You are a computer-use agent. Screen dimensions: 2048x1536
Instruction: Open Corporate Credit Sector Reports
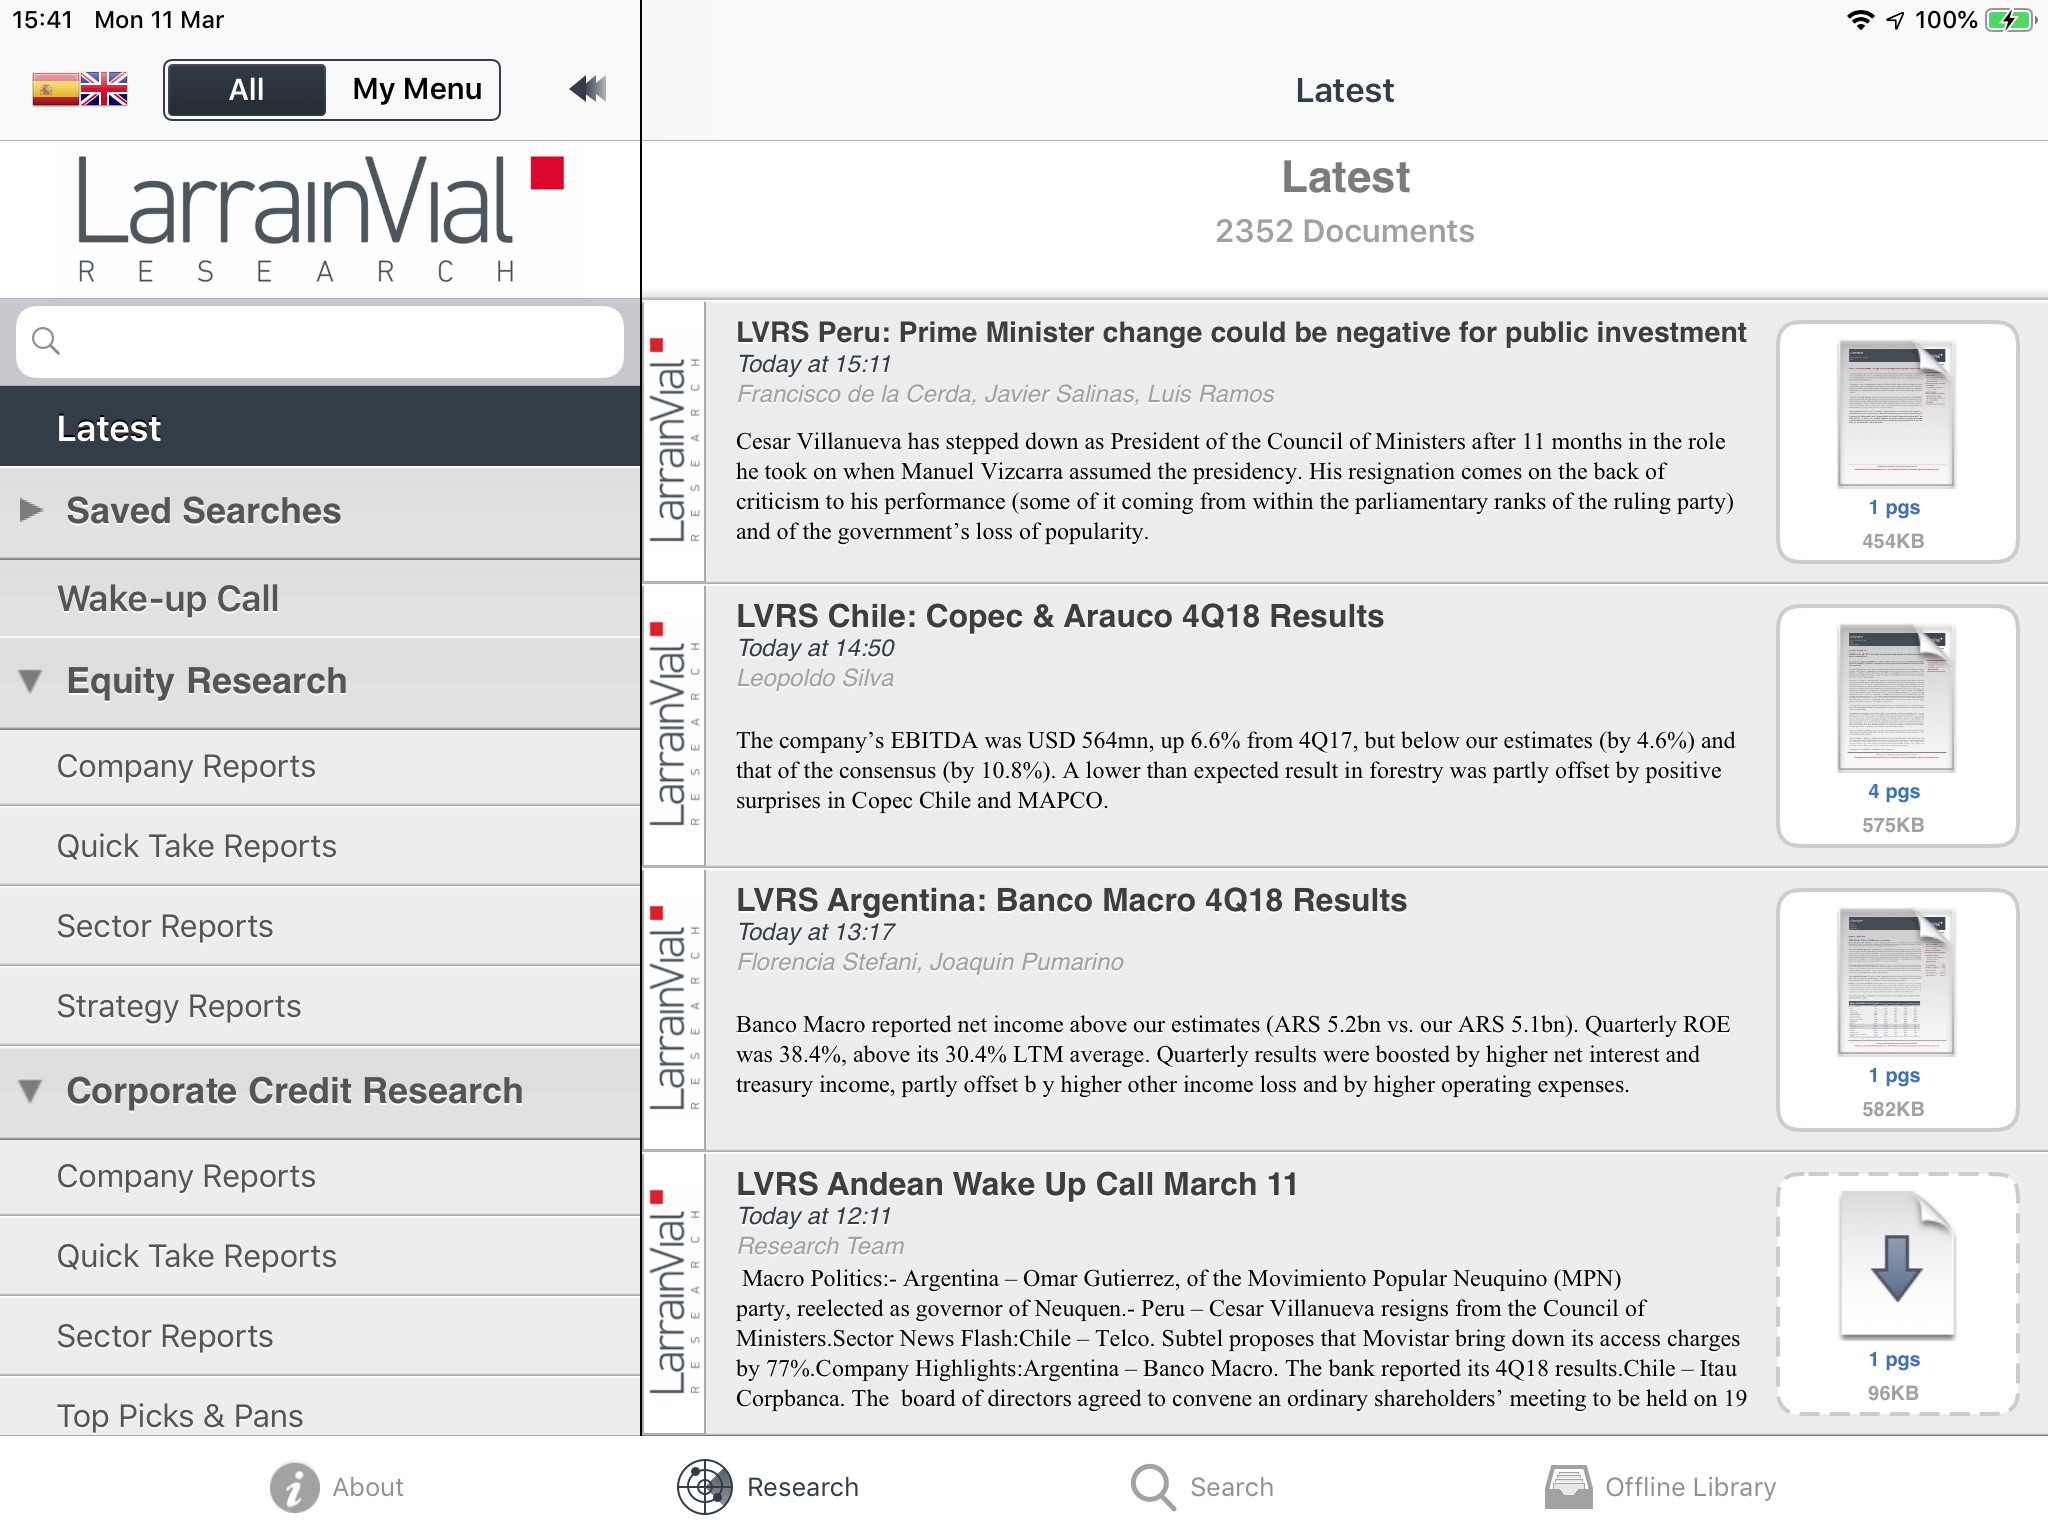[320, 1336]
